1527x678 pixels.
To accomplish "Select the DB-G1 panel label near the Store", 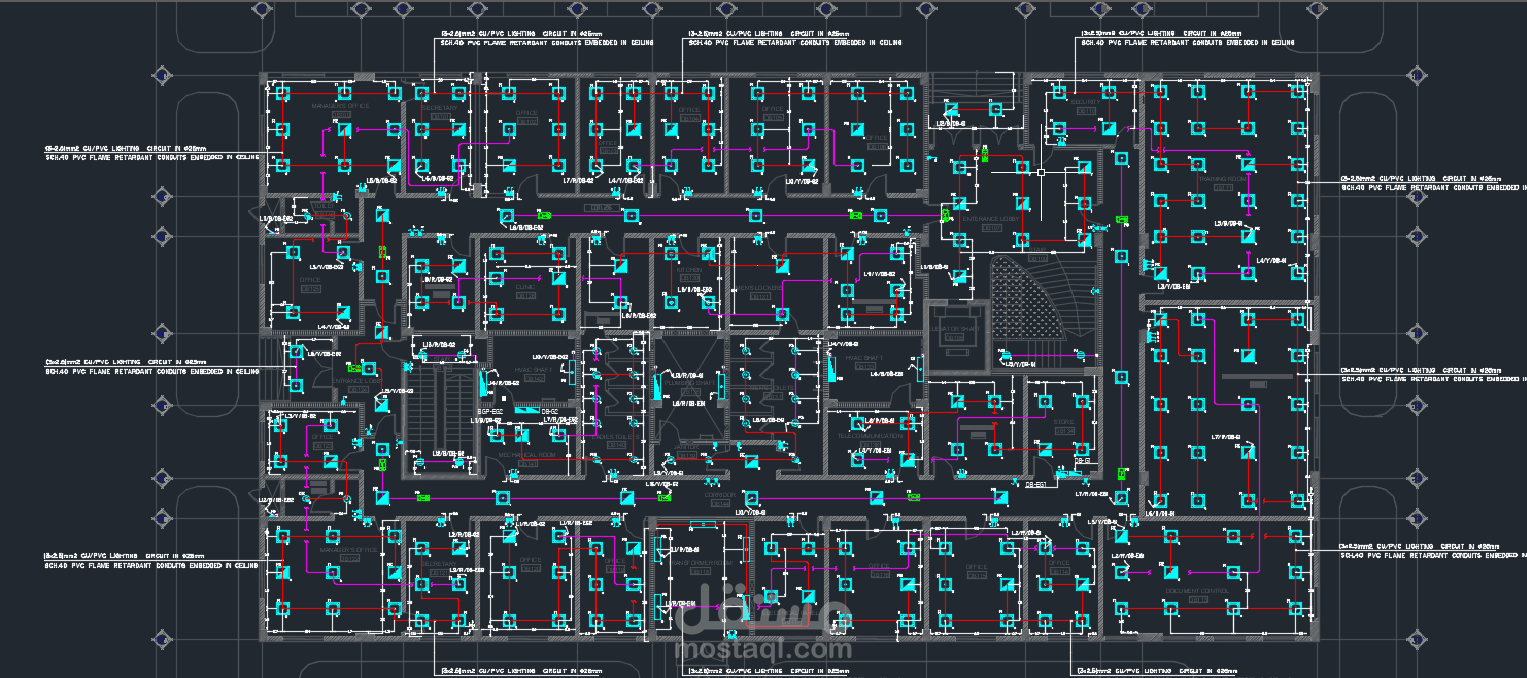I will pos(1081,461).
